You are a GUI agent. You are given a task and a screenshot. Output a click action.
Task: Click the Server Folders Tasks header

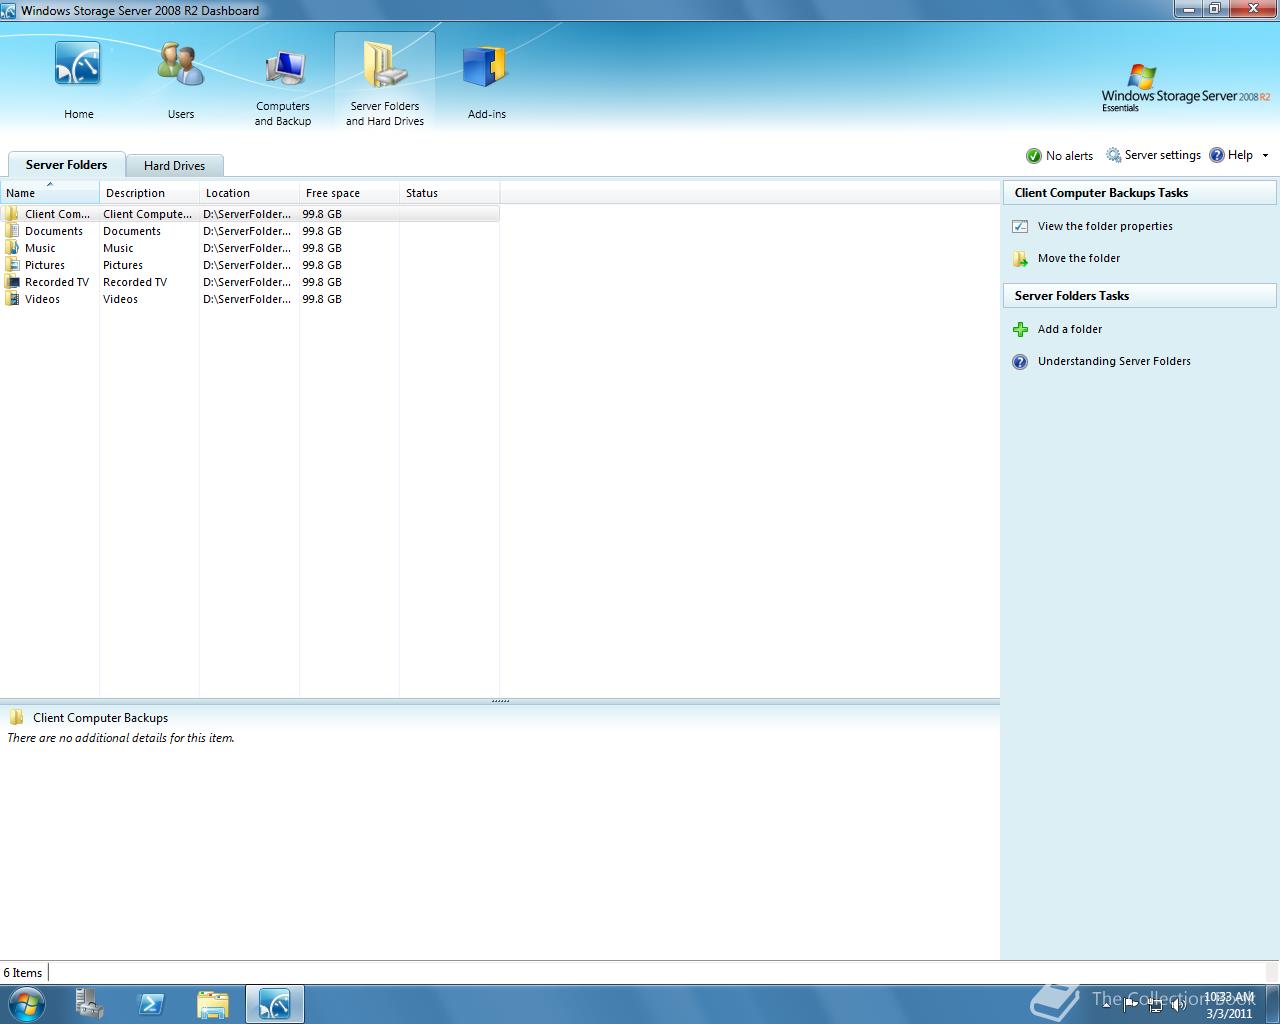[1139, 296]
